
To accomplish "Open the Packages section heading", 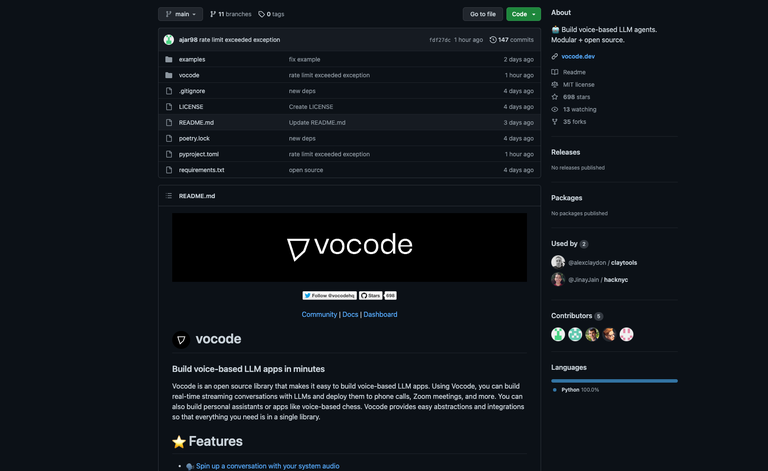I will click(566, 198).
